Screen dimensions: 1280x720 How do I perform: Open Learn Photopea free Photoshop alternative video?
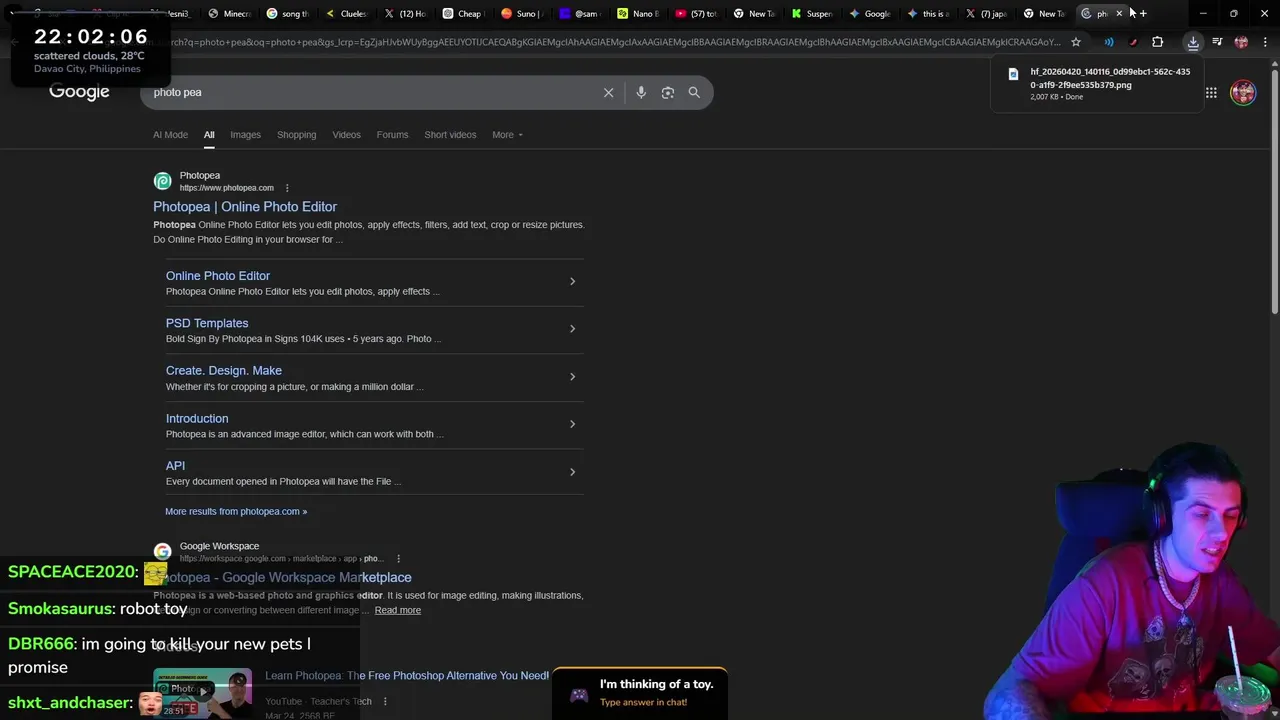(x=407, y=676)
